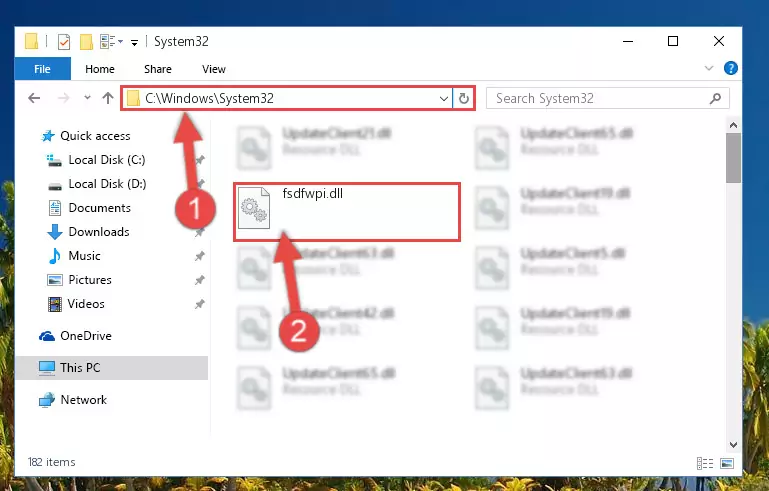Close the System32 window
Viewport: 769px width, 491px height.
pos(718,42)
